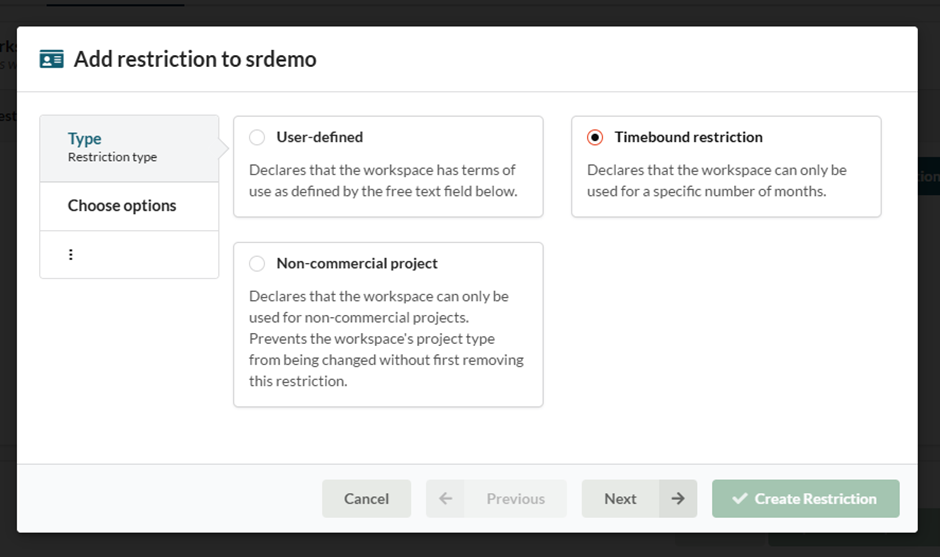Click the 'Add restriction to srdemo' title
The image size is (940, 557).
[x=195, y=59]
